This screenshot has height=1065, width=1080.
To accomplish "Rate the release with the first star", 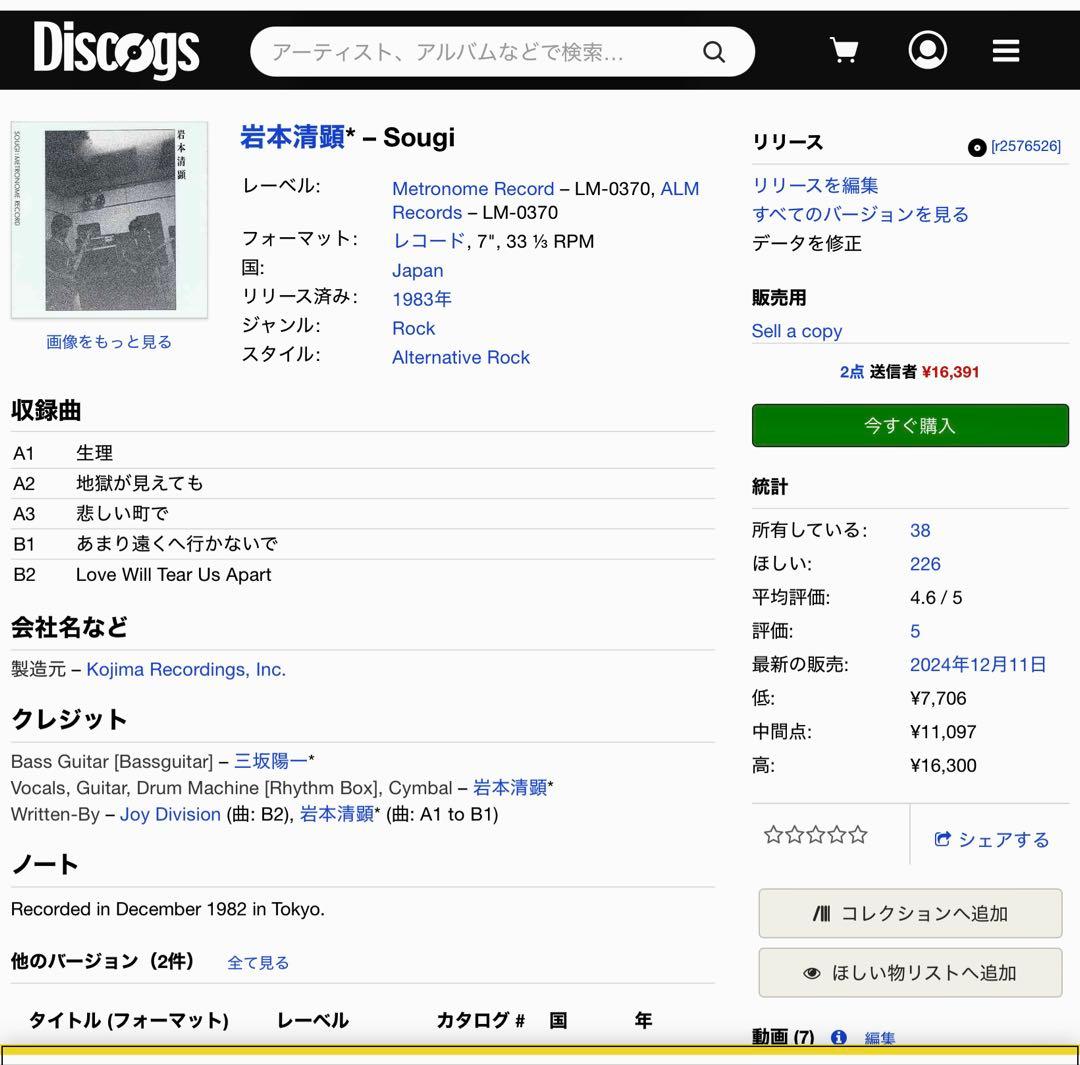I will pos(773,835).
